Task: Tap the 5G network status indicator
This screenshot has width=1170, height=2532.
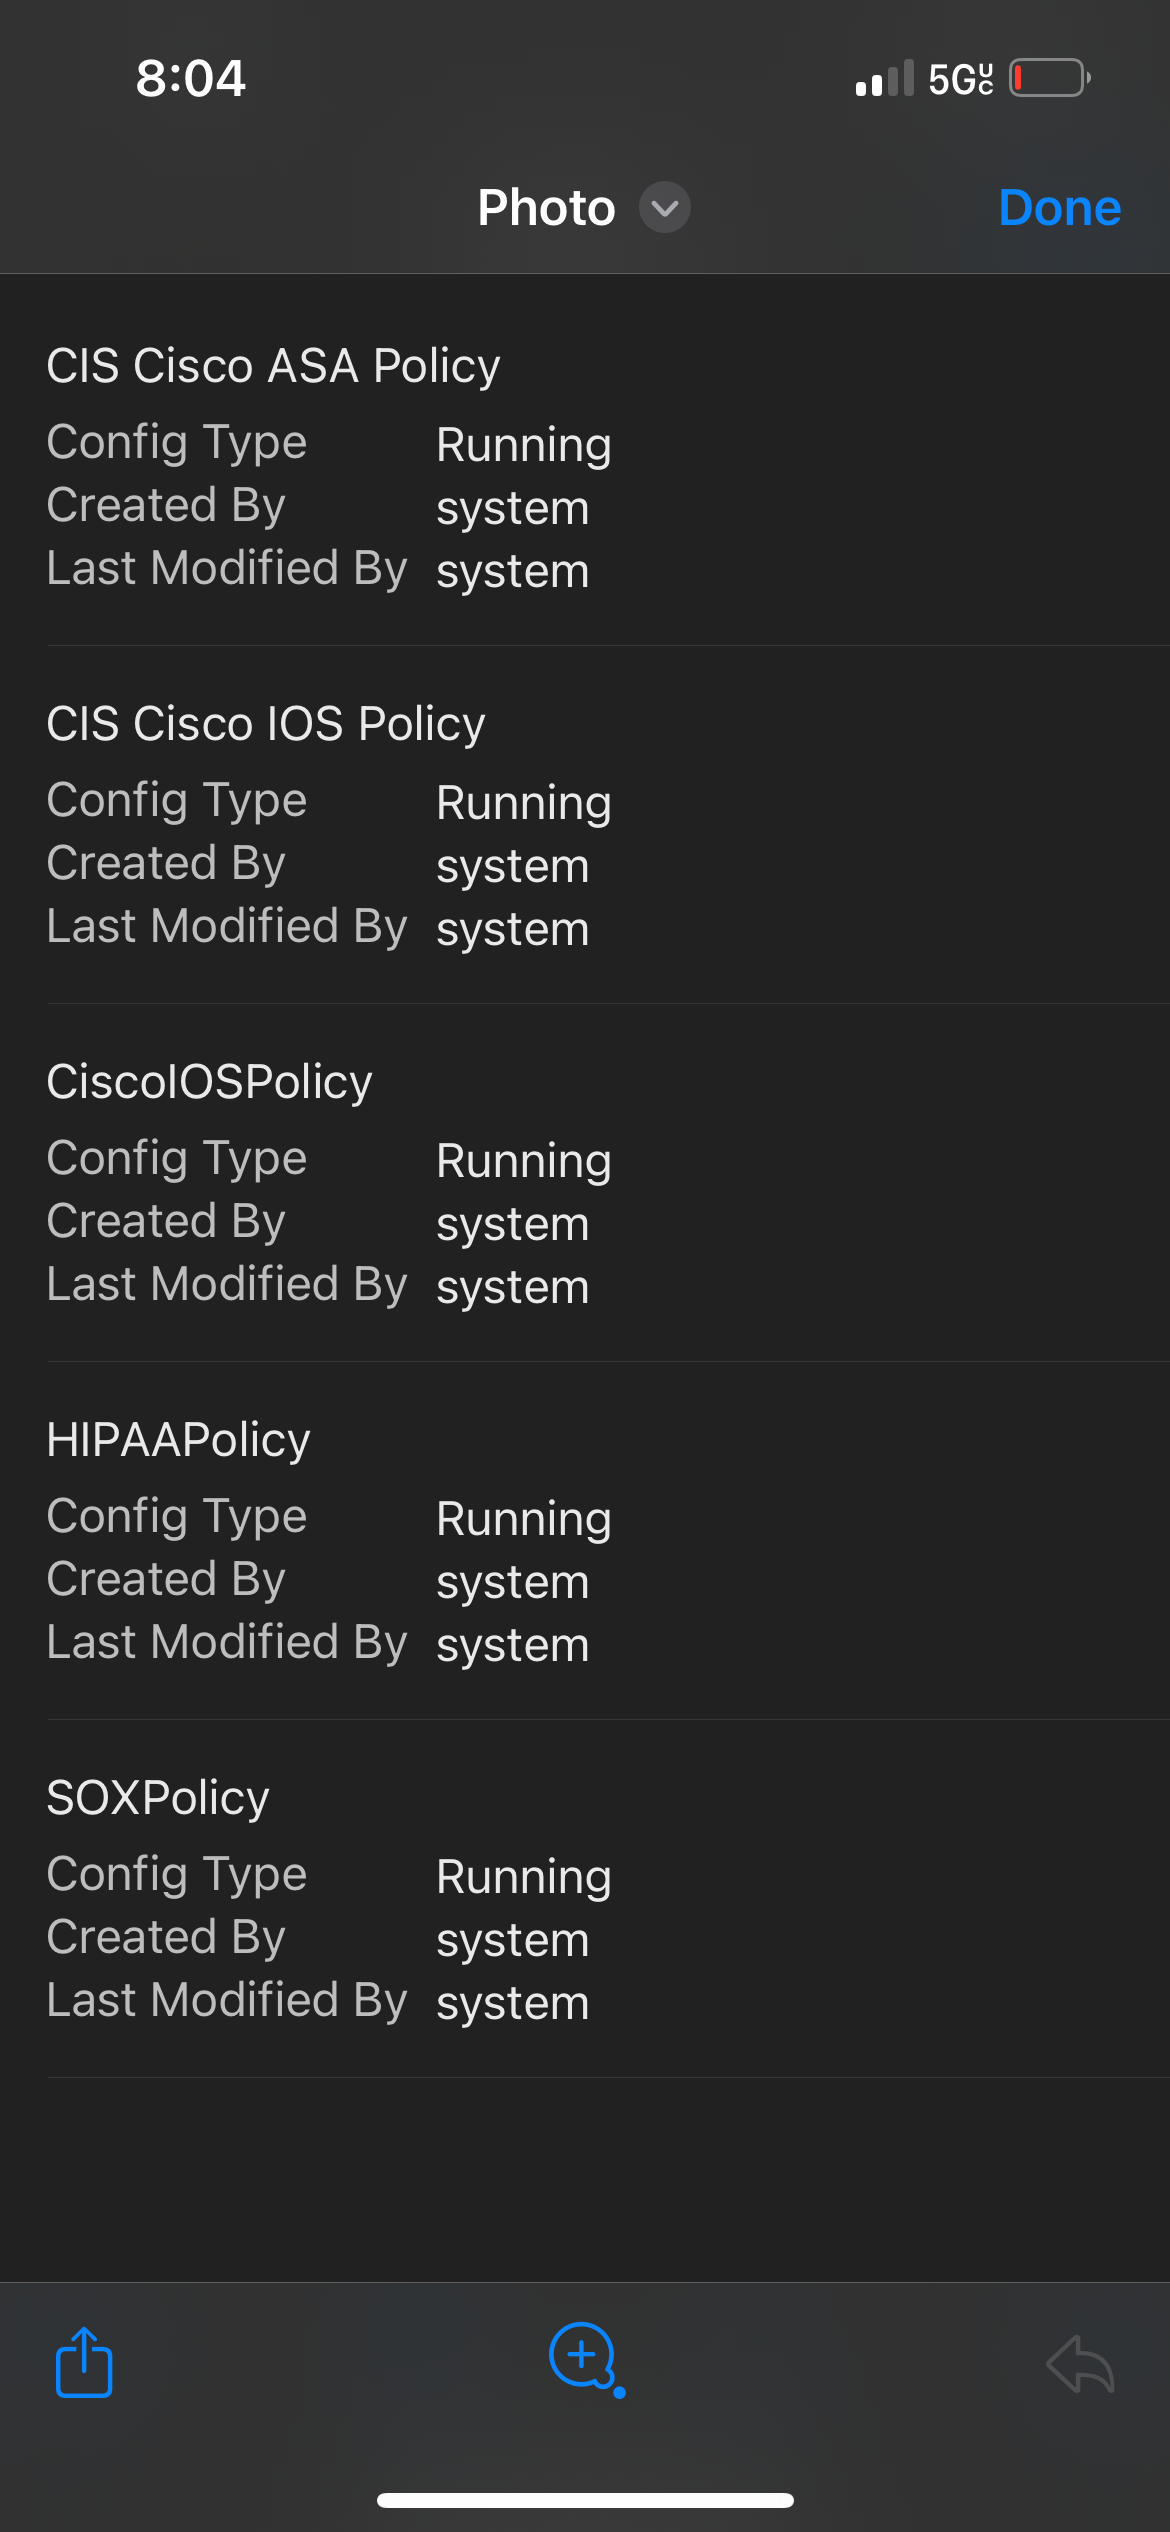Action: point(960,79)
